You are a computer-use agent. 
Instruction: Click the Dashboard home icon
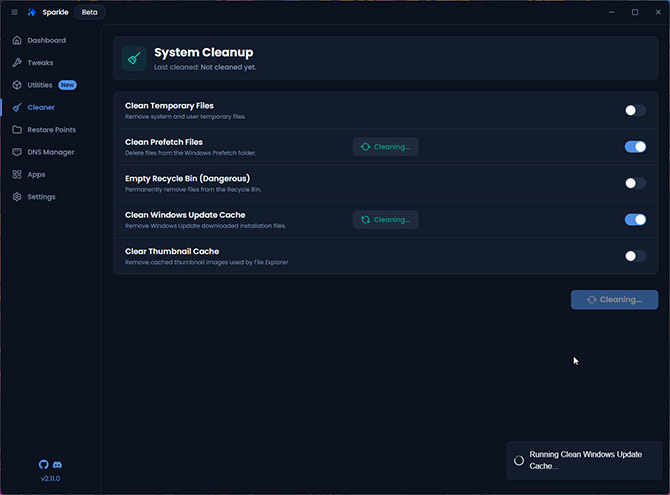[18, 41]
